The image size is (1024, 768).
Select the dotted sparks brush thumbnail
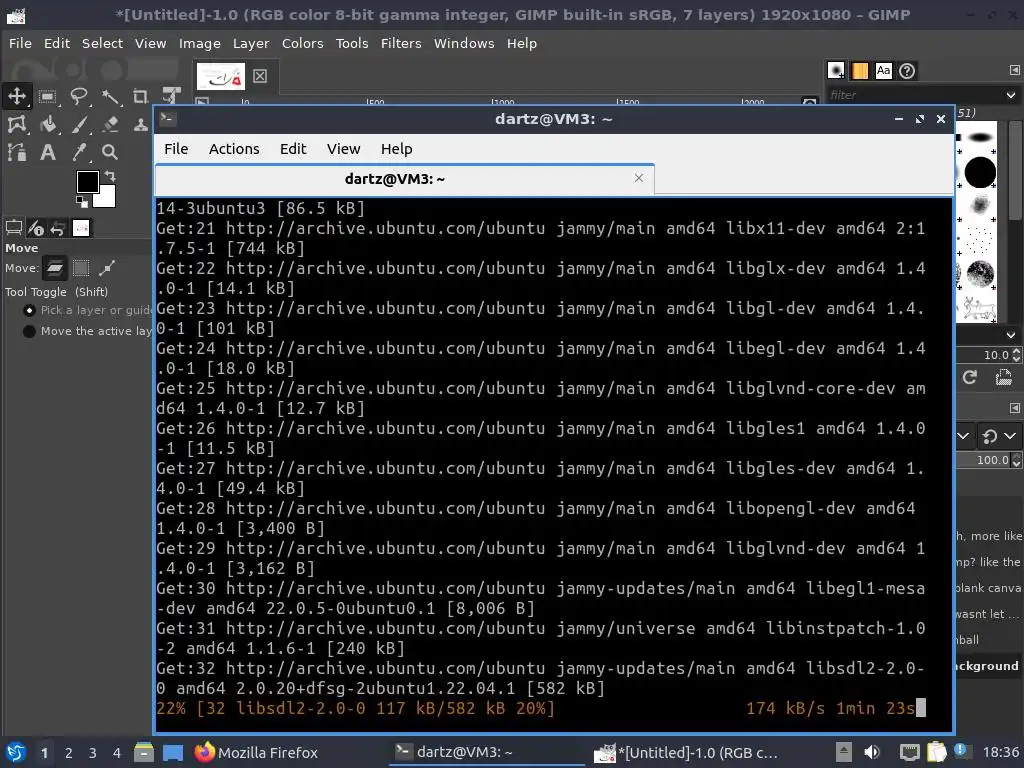[978, 240]
